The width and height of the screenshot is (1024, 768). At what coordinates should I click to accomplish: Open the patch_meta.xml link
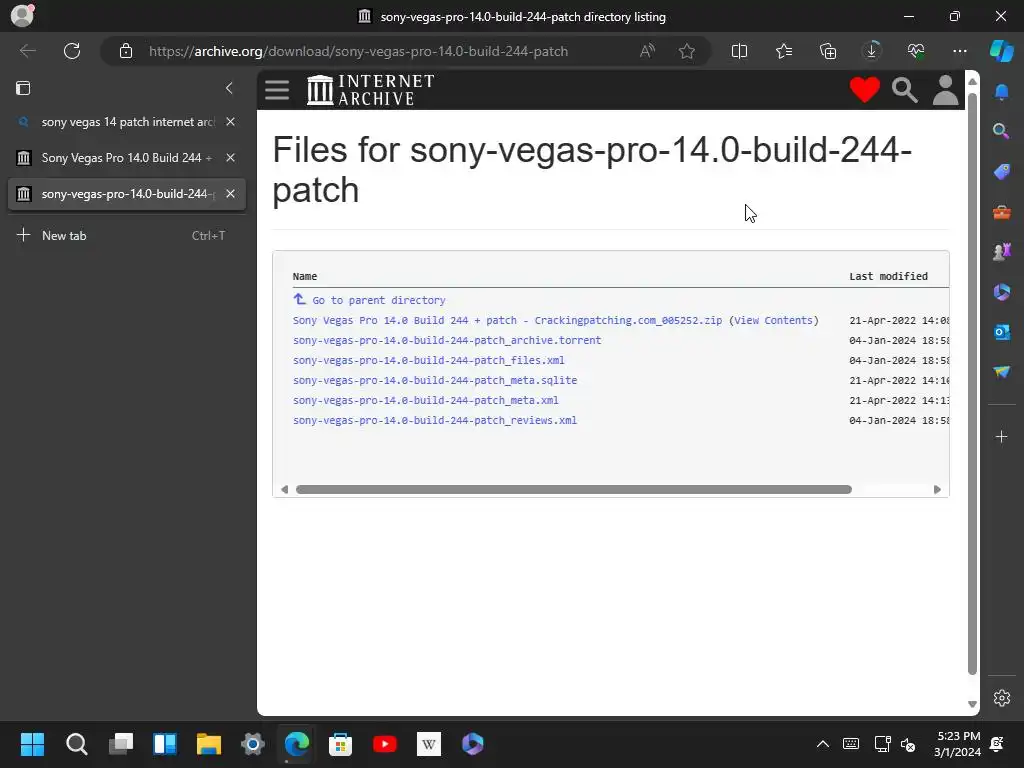point(426,400)
